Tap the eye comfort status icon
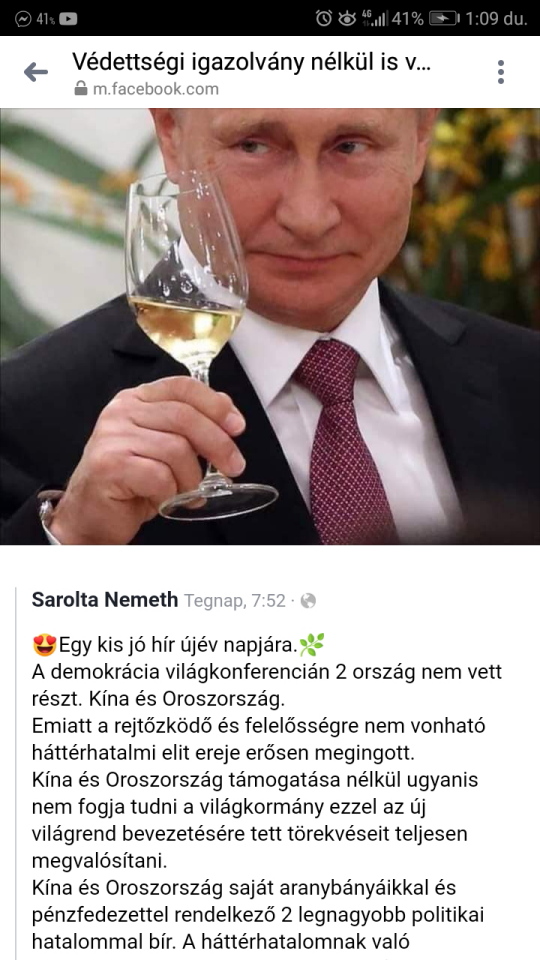Screen dimensions: 540x960 [x=347, y=19]
